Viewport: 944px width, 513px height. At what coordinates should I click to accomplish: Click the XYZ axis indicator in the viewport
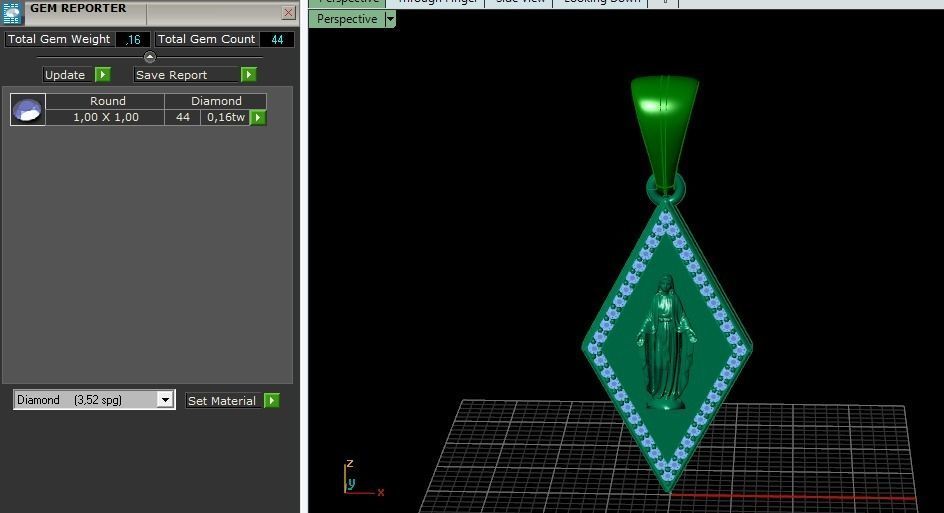(362, 479)
